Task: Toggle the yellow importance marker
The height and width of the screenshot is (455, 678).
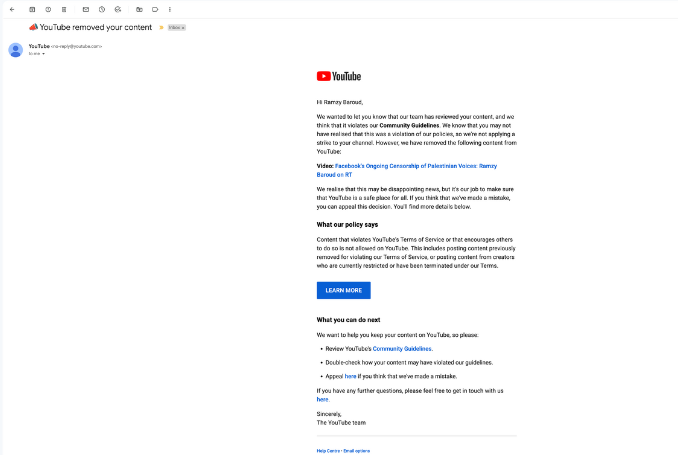Action: pyautogui.click(x=161, y=27)
